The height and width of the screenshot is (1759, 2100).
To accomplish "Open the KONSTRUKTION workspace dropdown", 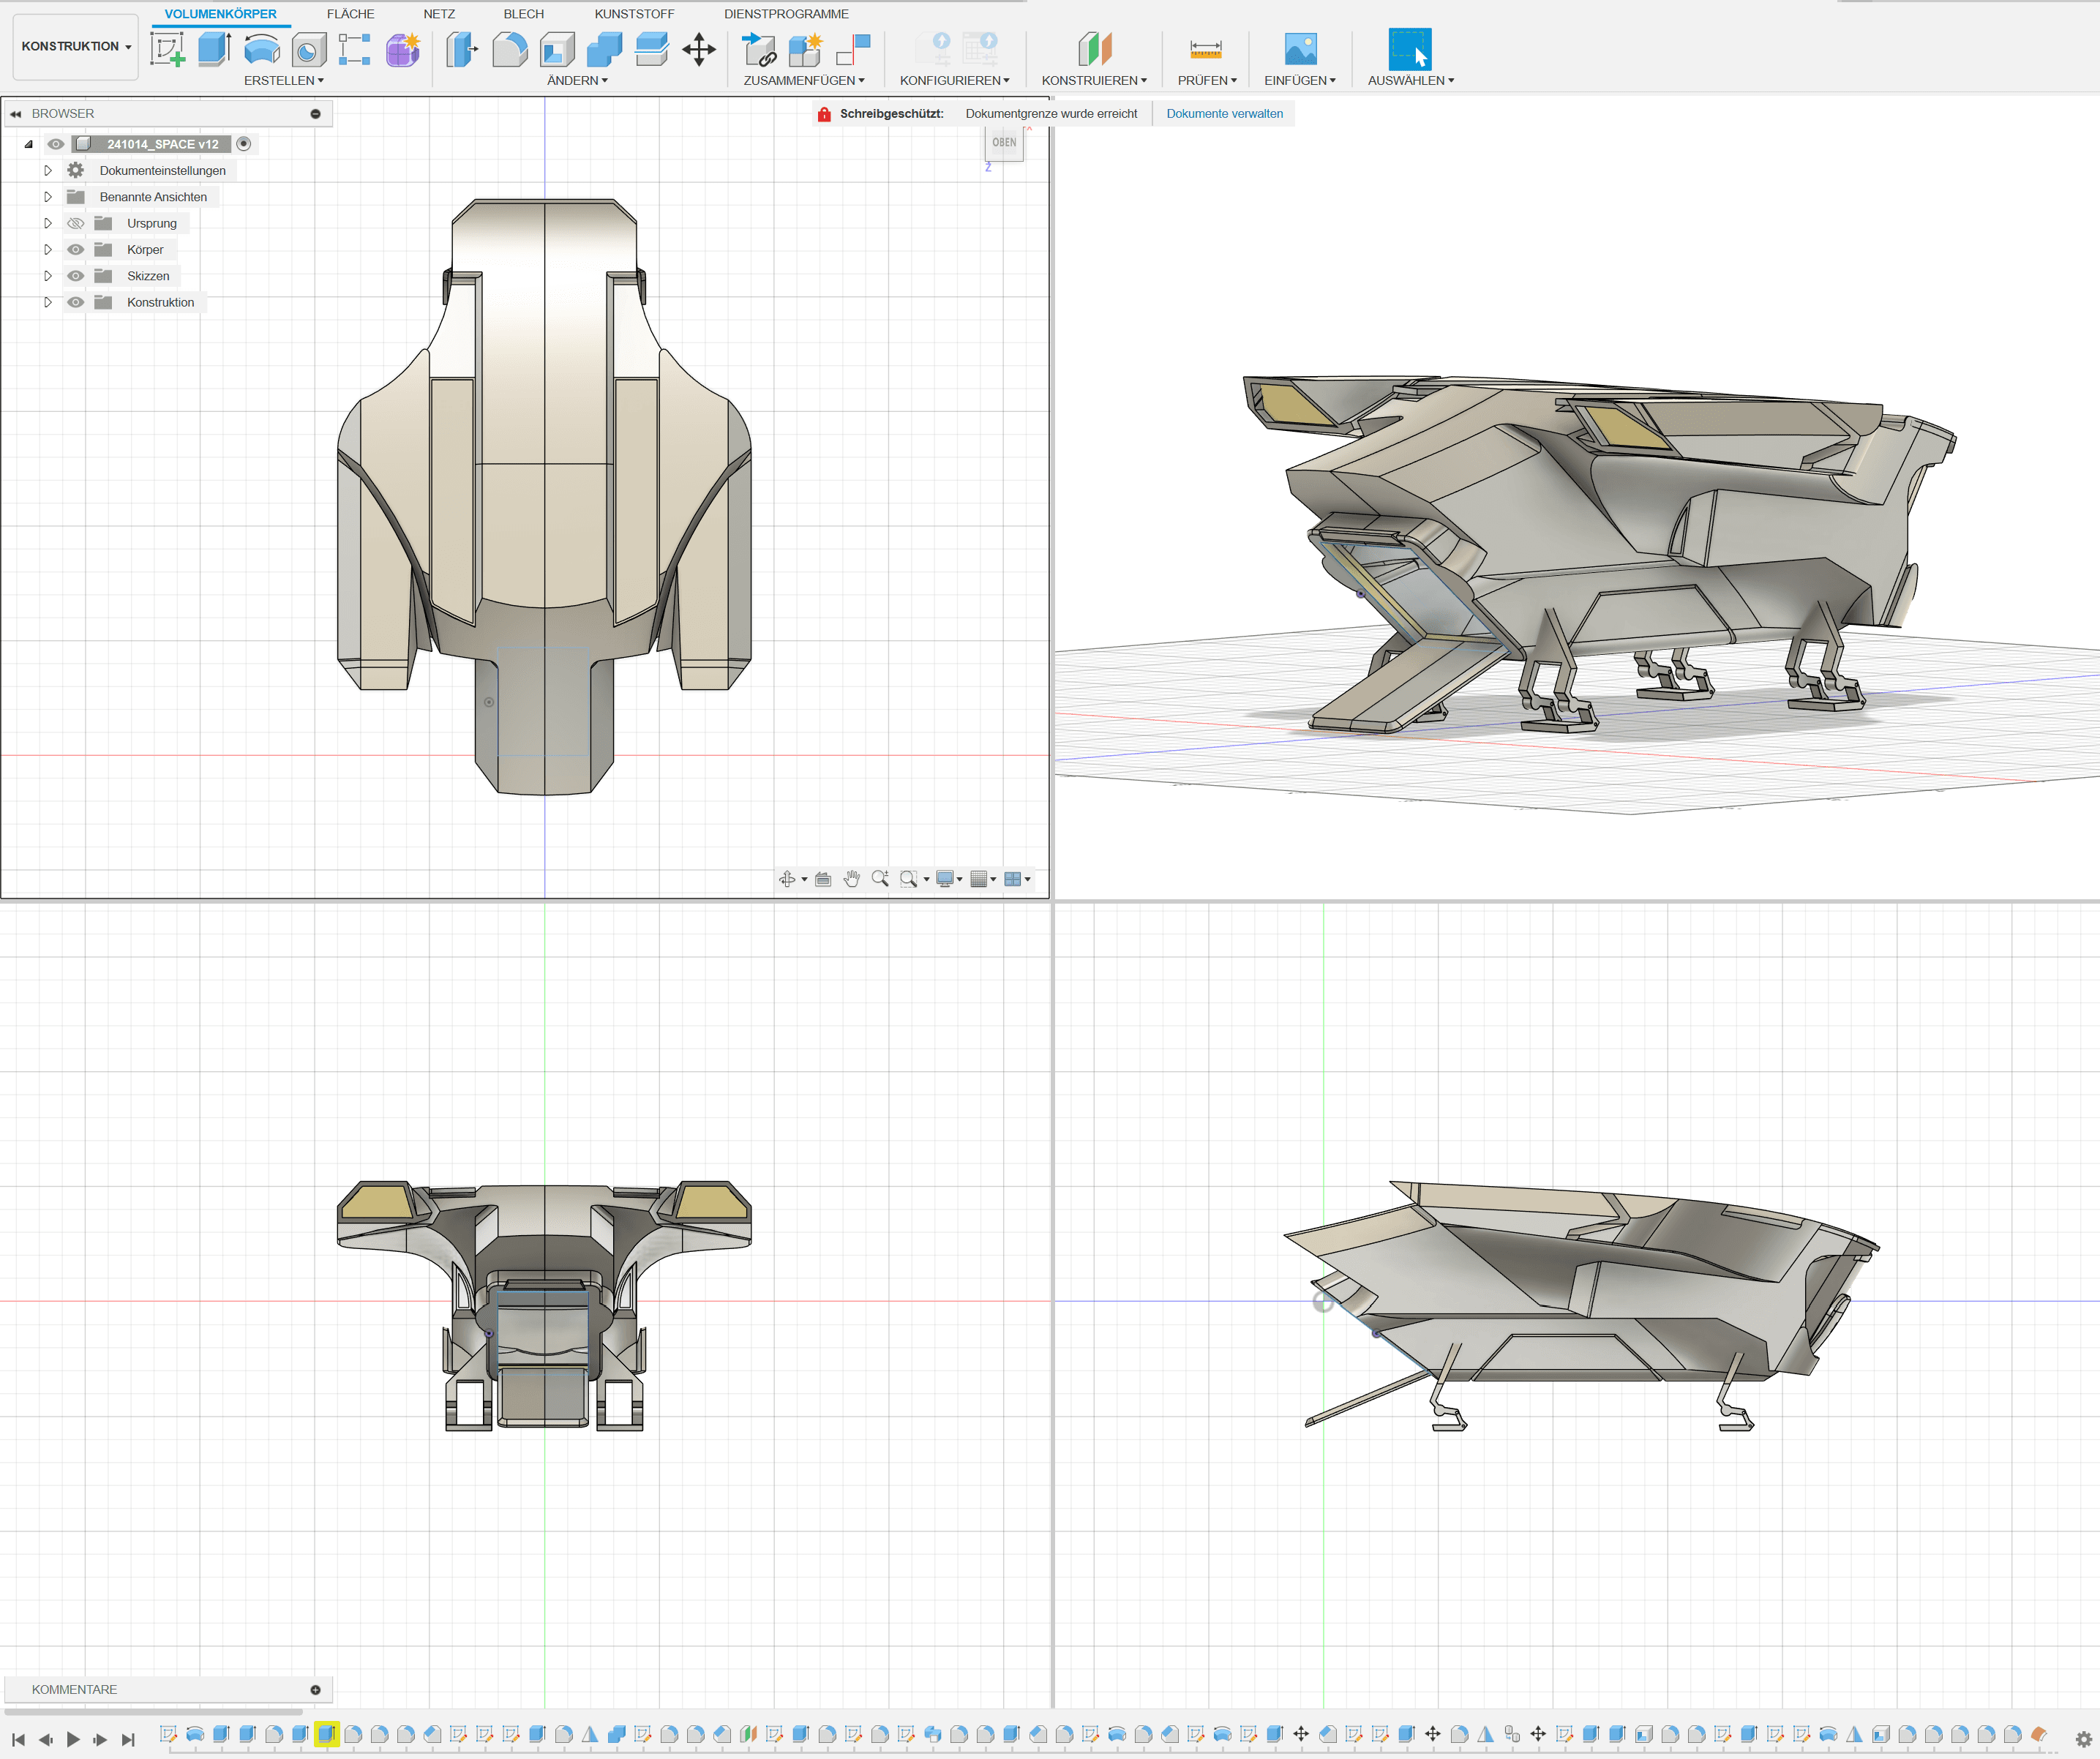I will pos(76,46).
